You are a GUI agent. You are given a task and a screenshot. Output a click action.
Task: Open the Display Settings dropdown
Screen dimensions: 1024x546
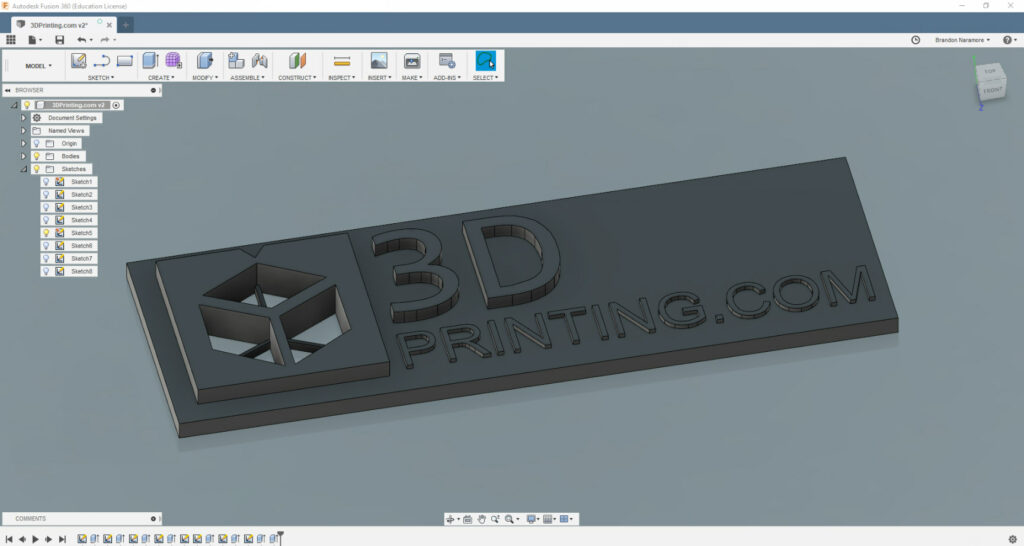pyautogui.click(x=533, y=519)
